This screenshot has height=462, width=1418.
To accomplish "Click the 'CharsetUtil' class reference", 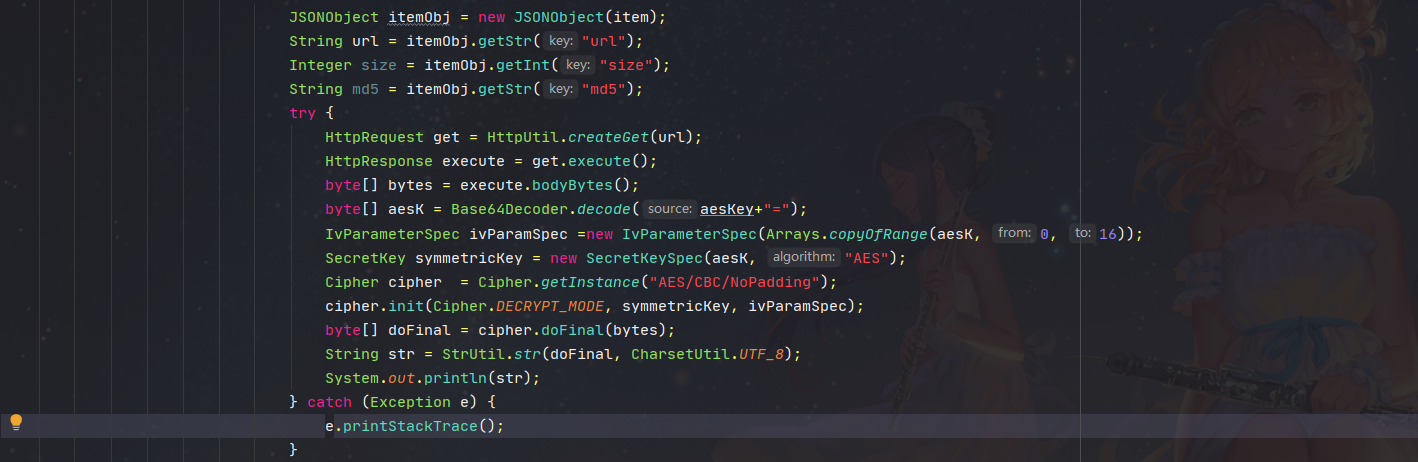I will (x=680, y=353).
